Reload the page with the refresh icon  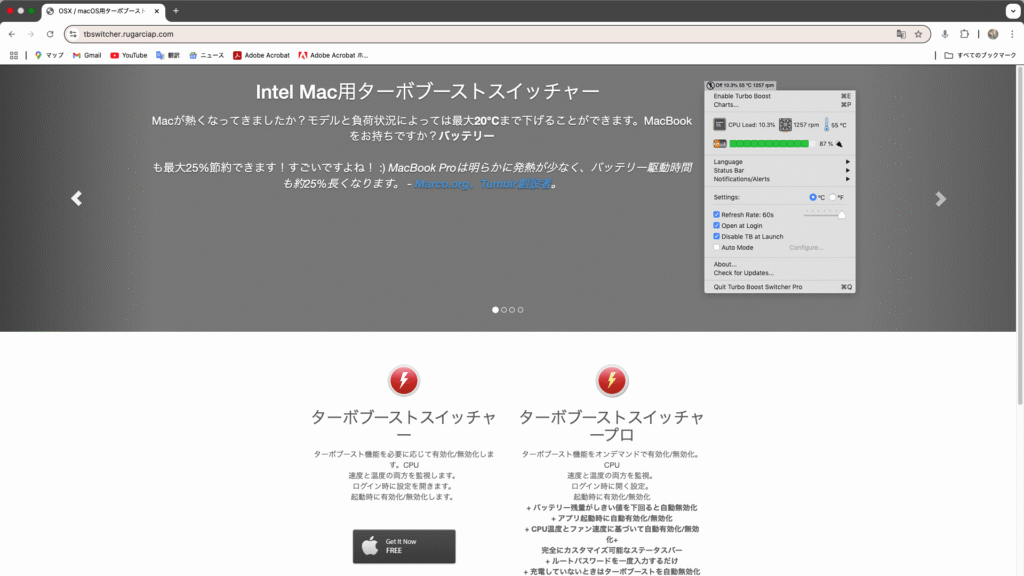[x=50, y=34]
